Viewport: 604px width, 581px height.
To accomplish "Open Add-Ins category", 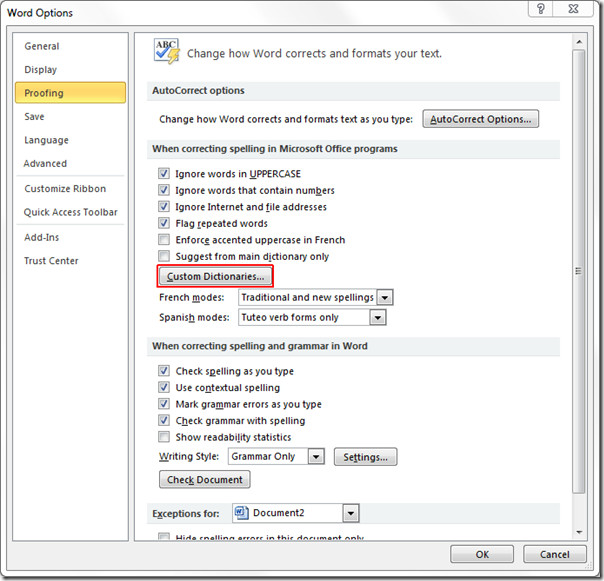I will [70, 237].
